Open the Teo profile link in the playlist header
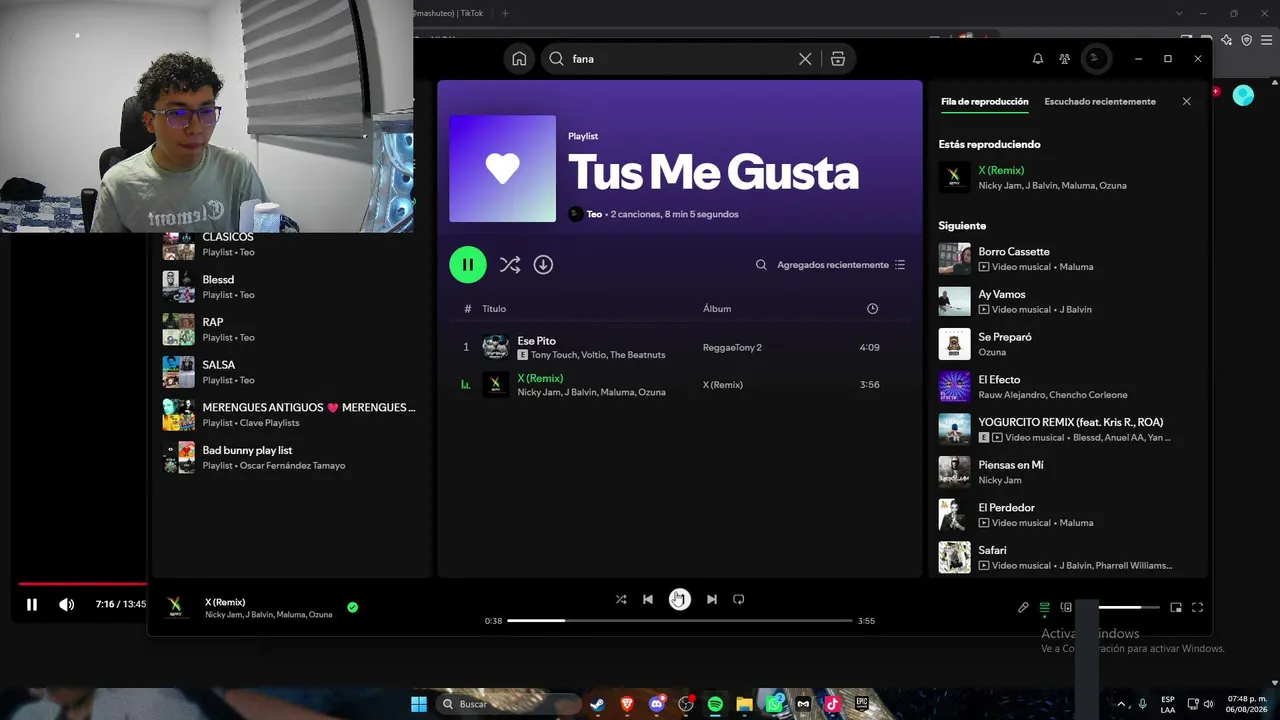The height and width of the screenshot is (720, 1280). [x=594, y=214]
